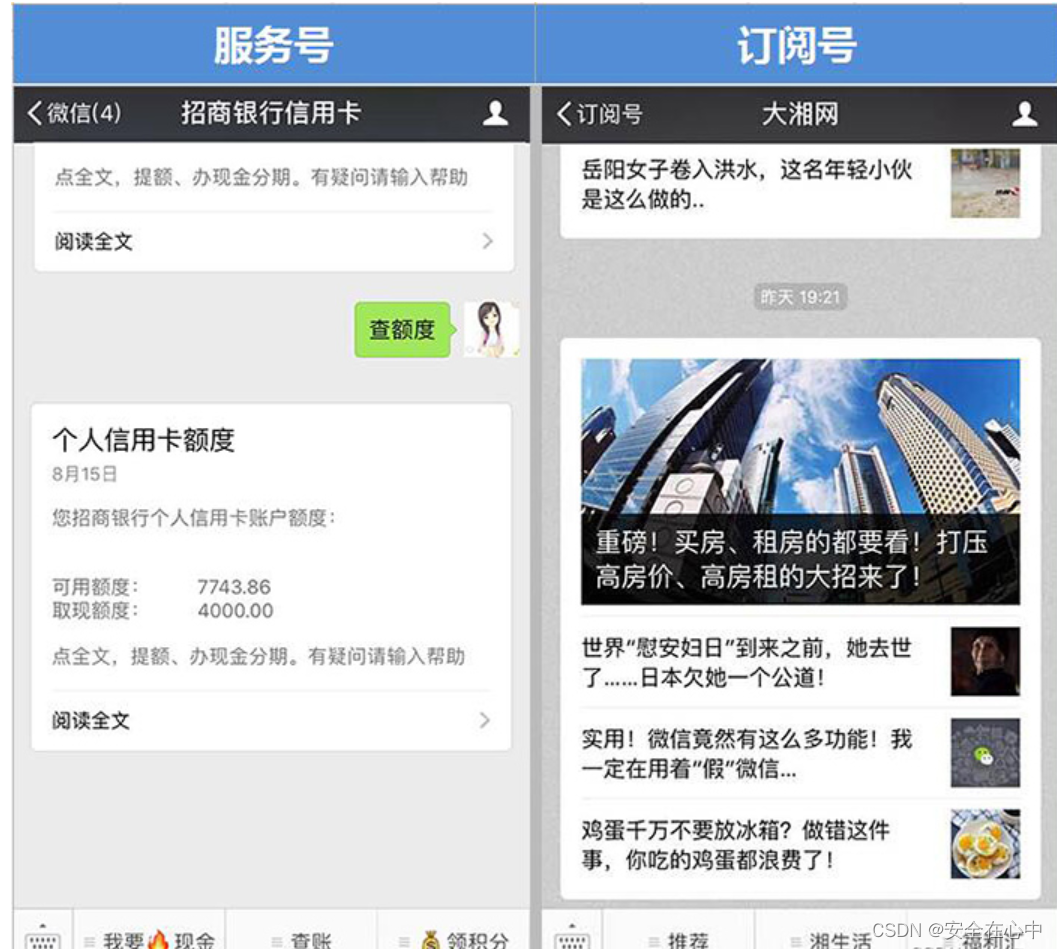Image resolution: width=1057 pixels, height=949 pixels.
Task: Open article 实用！微信竟然有这么多功能
Action: [x=747, y=754]
